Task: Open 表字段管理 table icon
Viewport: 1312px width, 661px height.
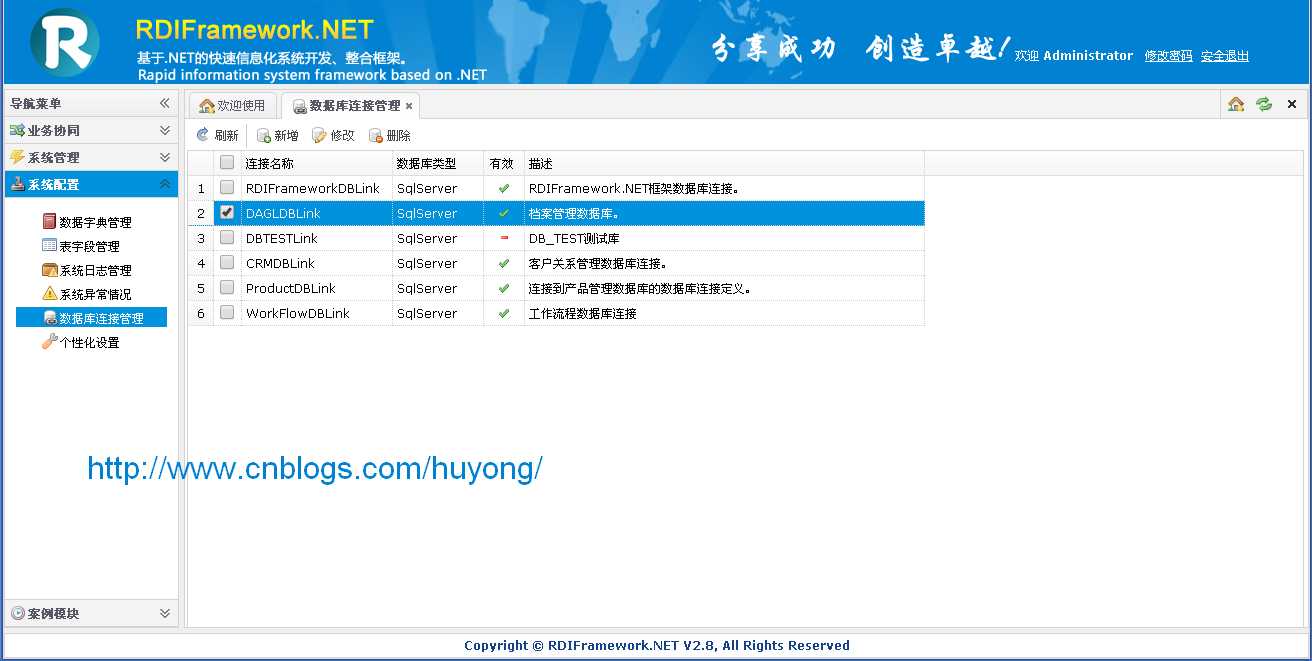Action: 49,246
